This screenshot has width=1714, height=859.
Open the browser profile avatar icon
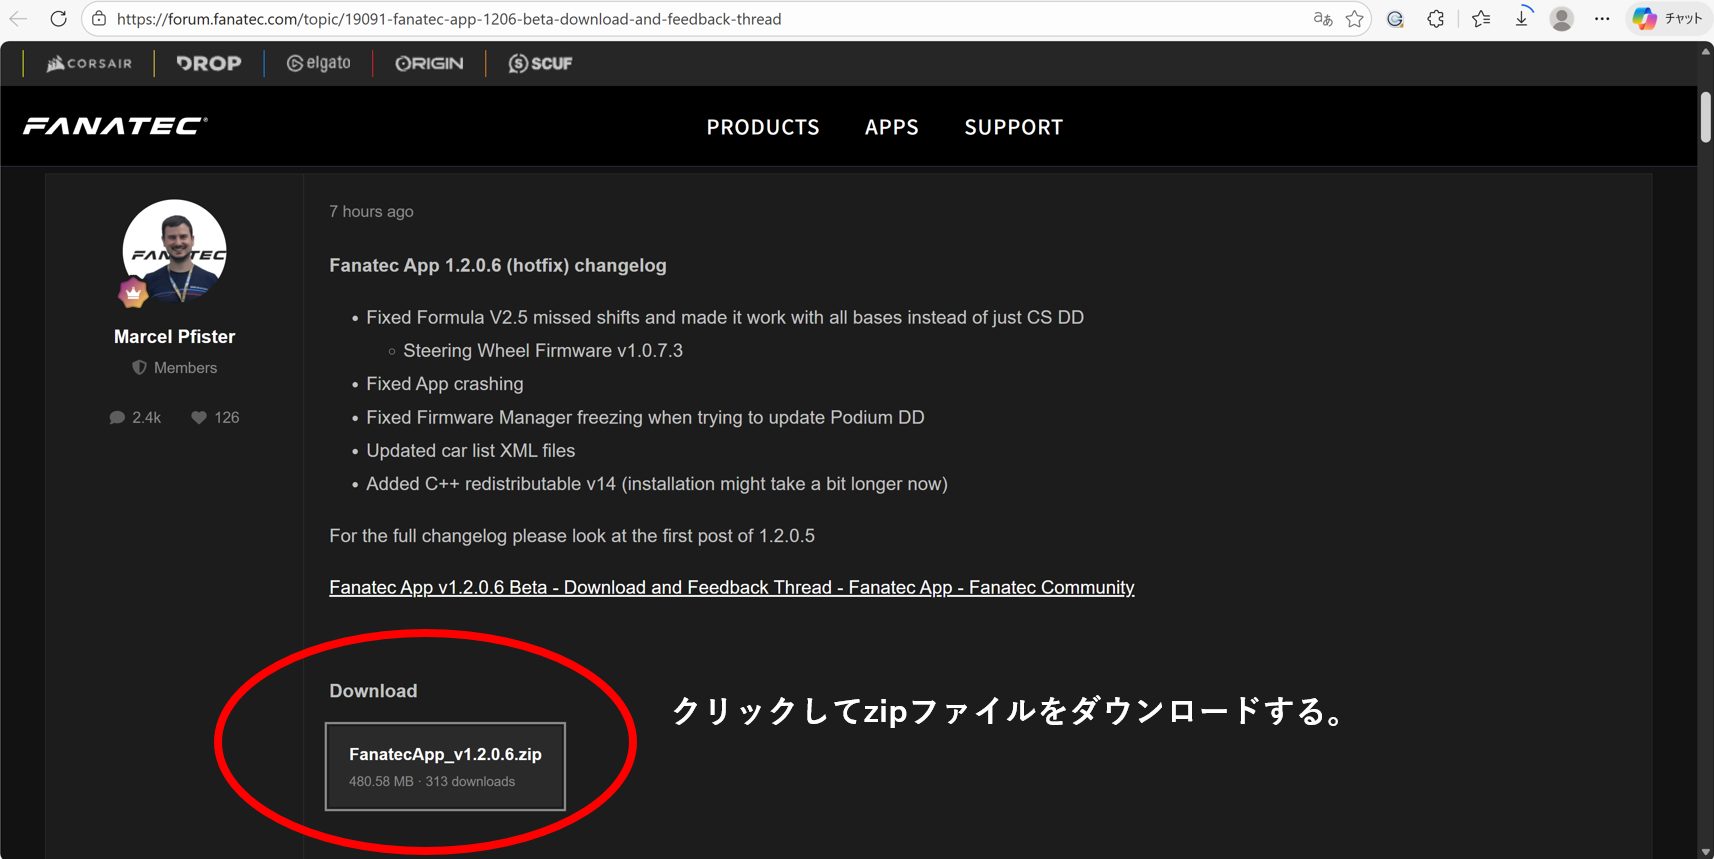[x=1561, y=19]
